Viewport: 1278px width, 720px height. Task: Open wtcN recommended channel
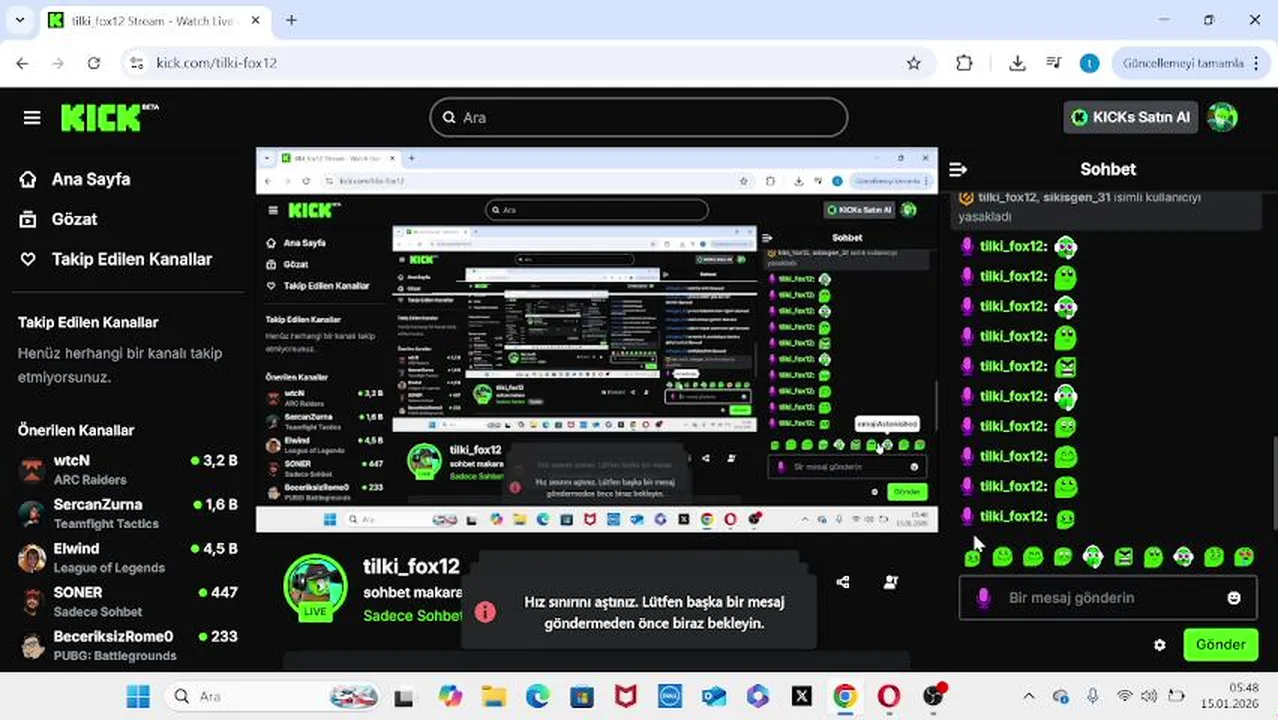(128, 469)
